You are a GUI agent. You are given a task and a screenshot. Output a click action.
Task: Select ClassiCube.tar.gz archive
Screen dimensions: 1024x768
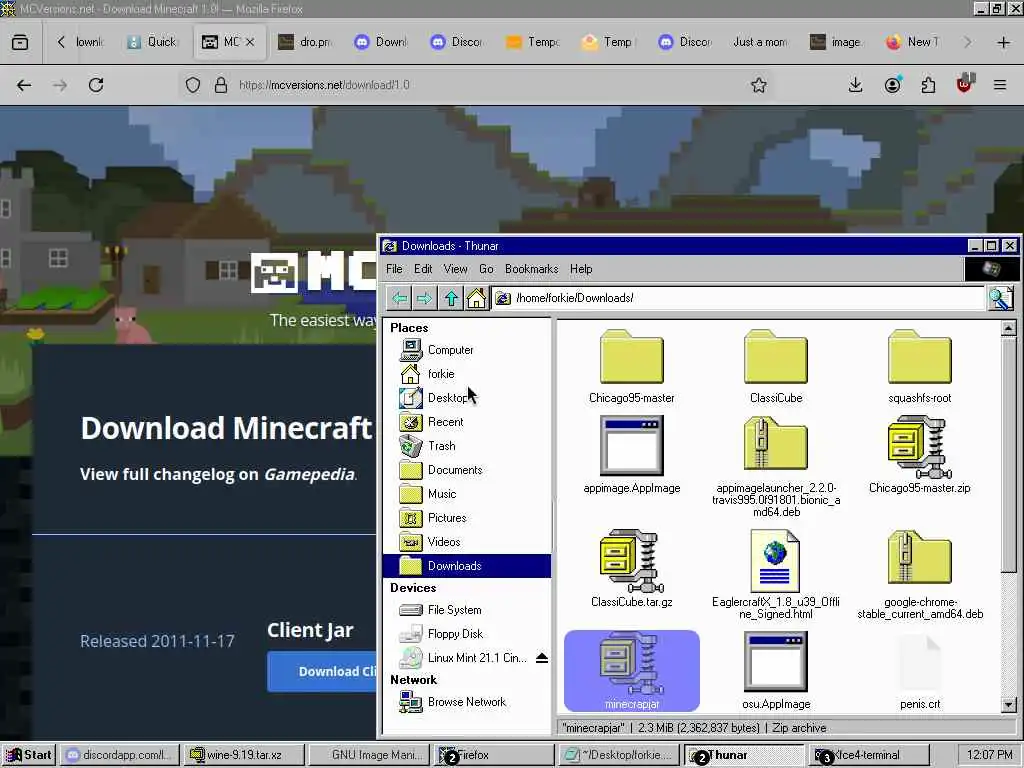coord(632,561)
